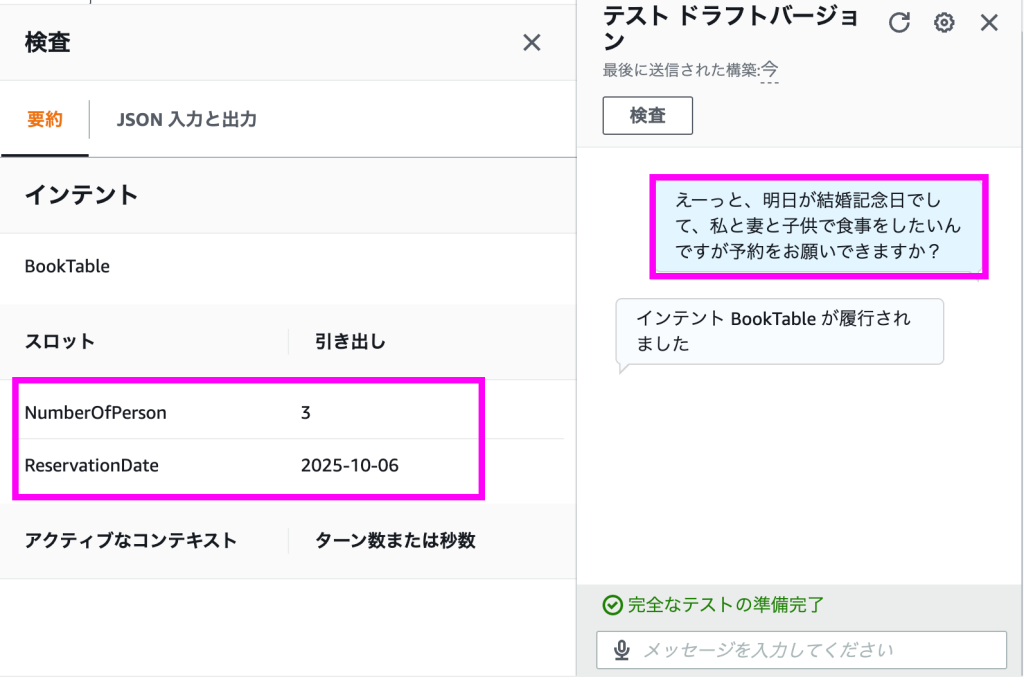The image size is (1024, 677).
Task: Open test settings gear icon
Action: coord(944,23)
